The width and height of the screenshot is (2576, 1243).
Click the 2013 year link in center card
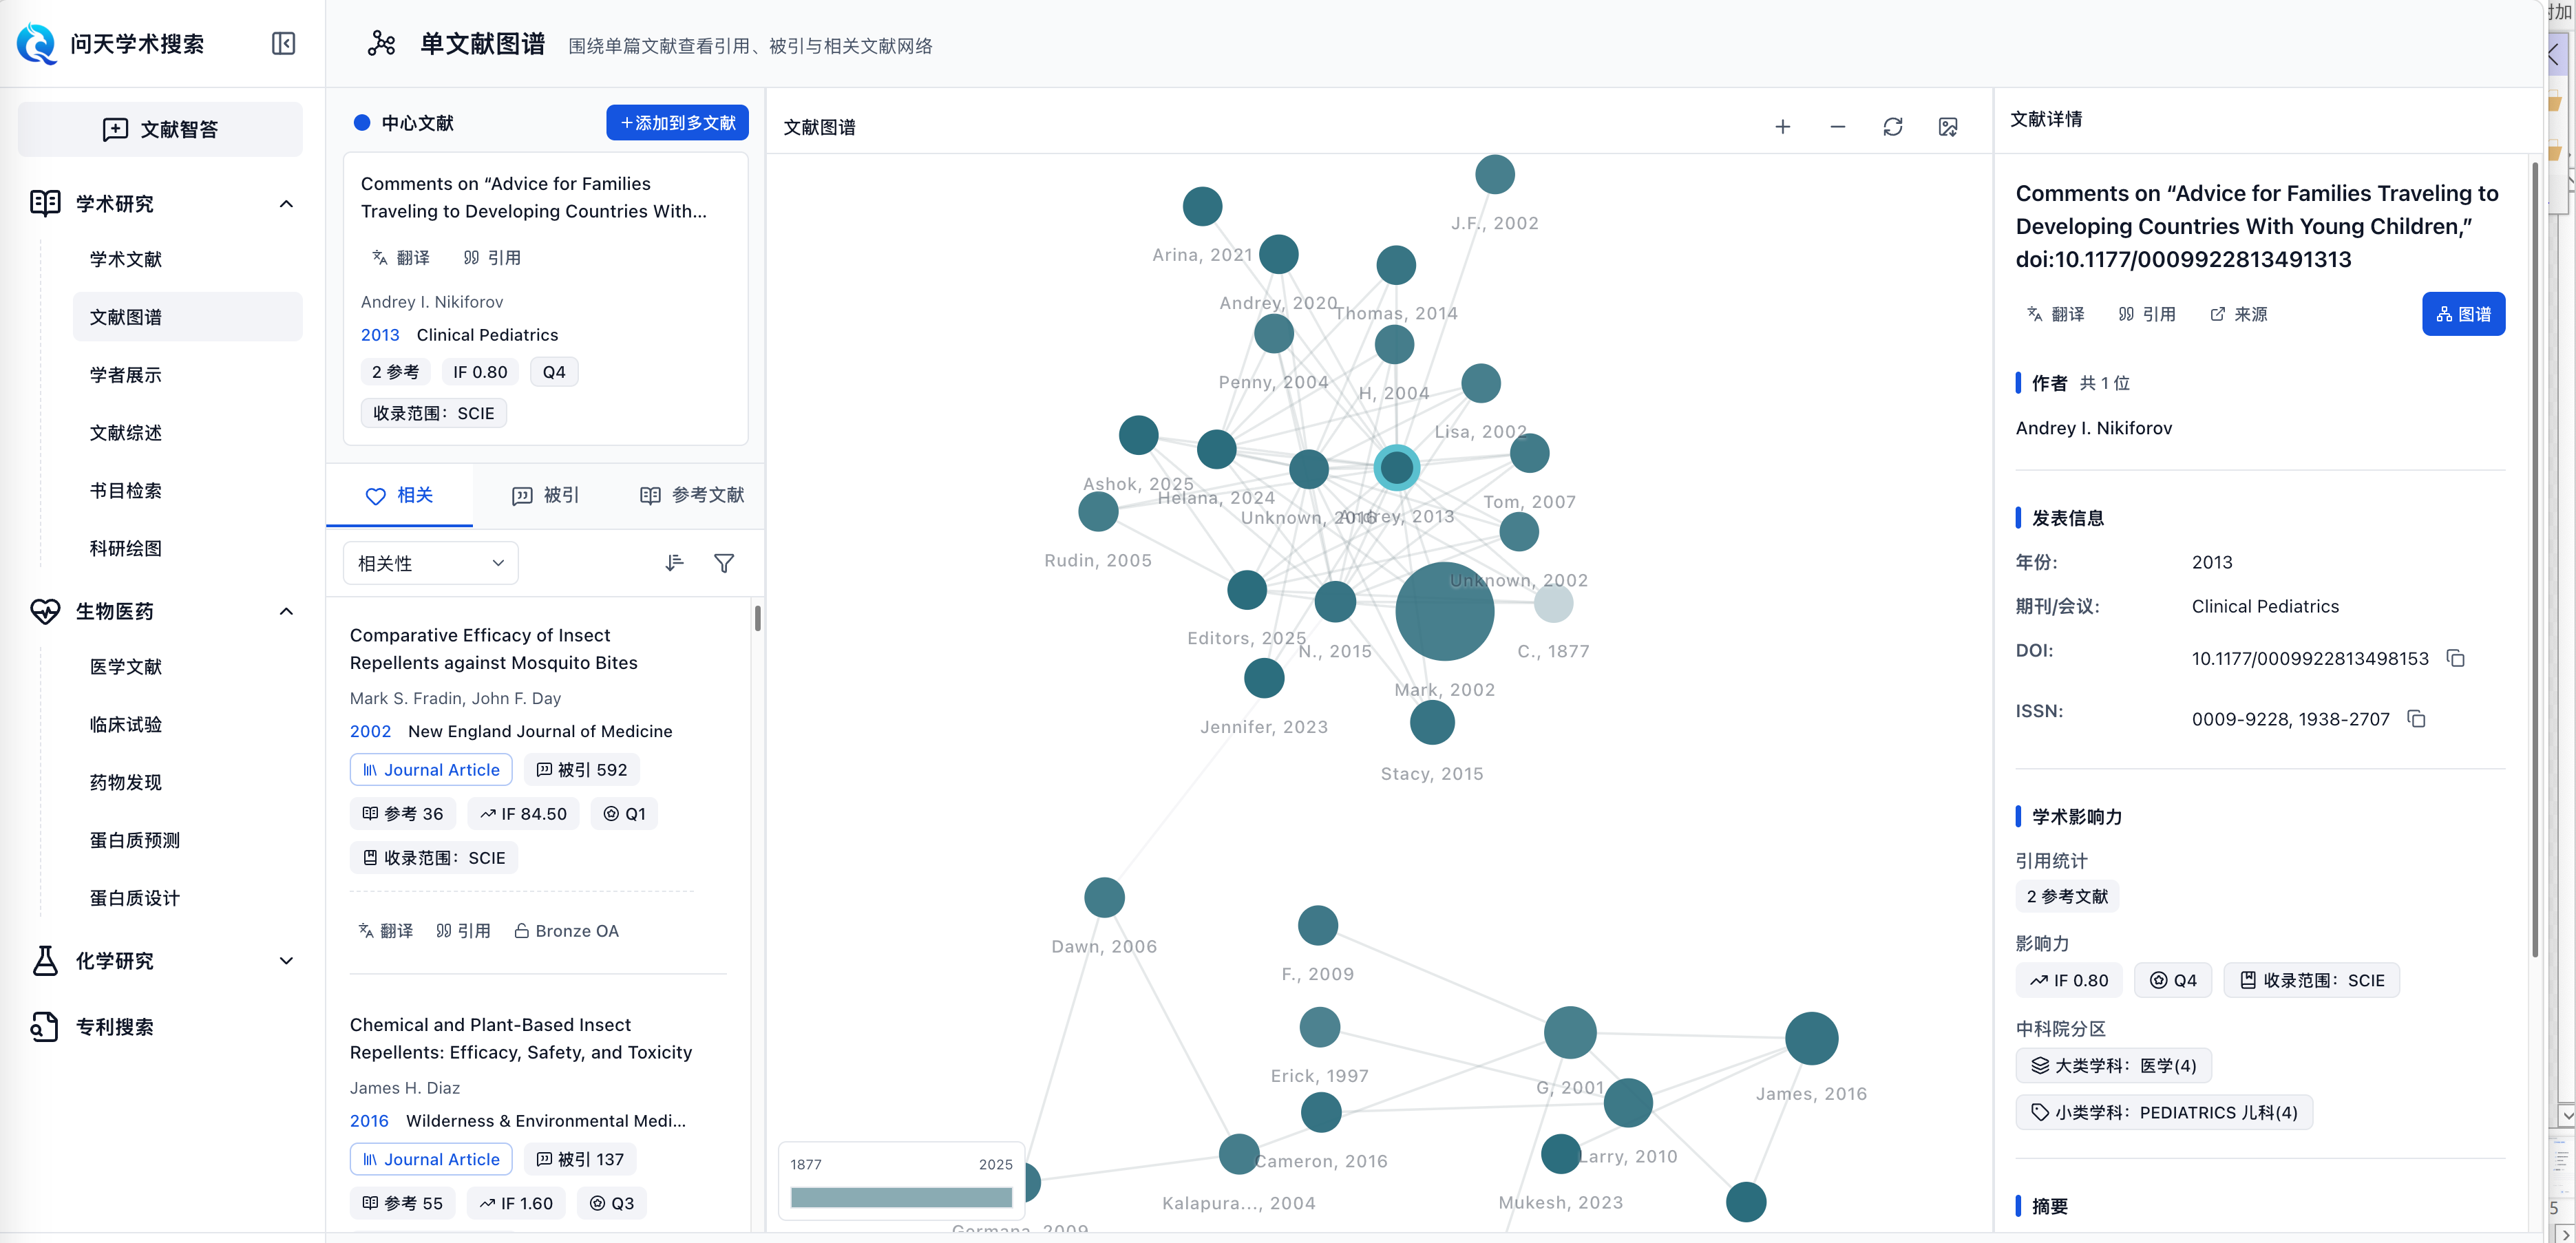point(380,335)
